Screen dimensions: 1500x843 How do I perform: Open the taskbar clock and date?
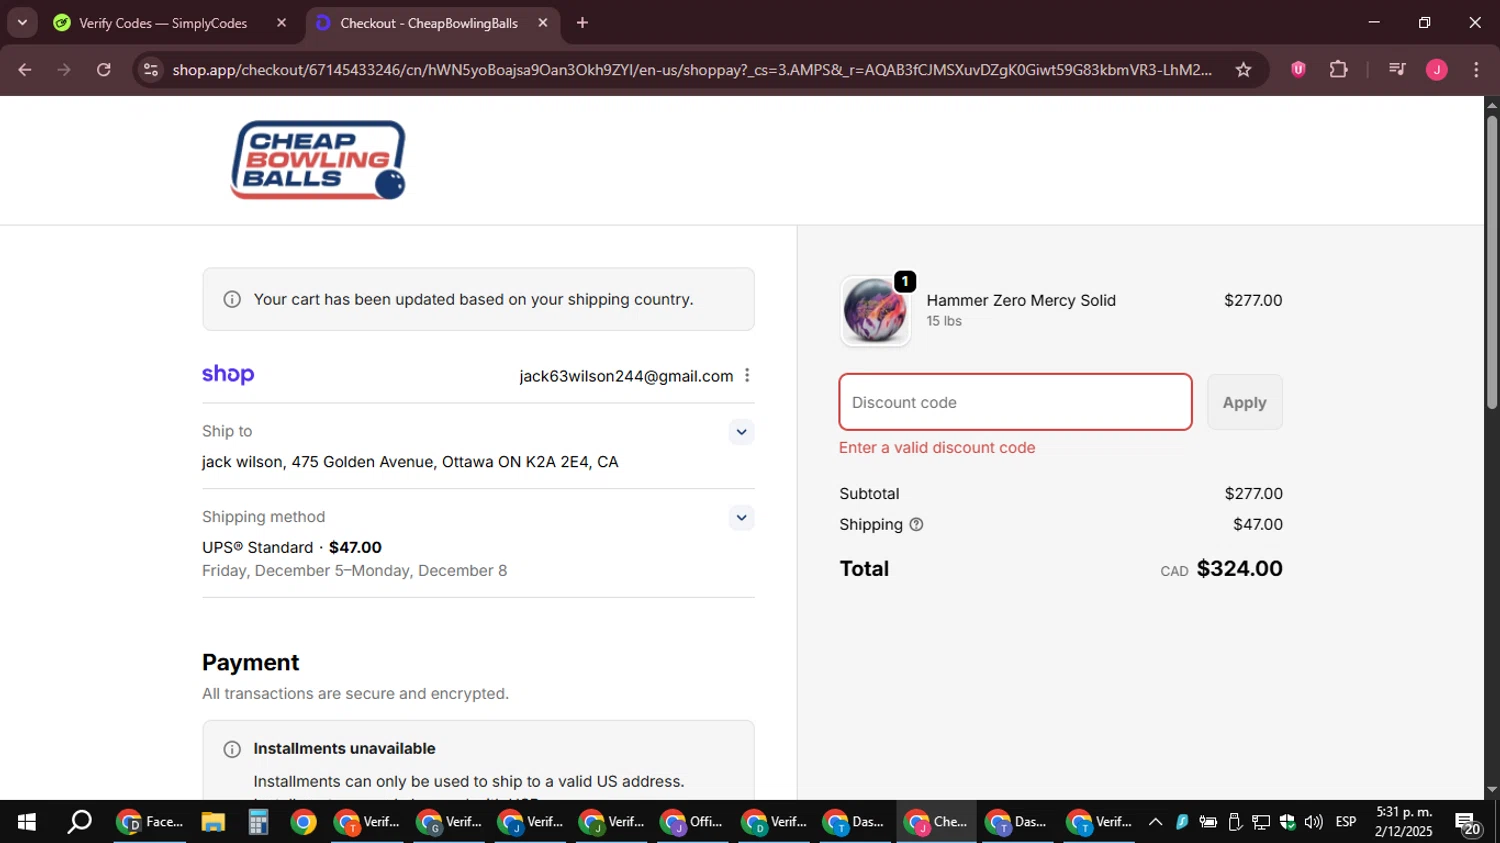pyautogui.click(x=1404, y=822)
